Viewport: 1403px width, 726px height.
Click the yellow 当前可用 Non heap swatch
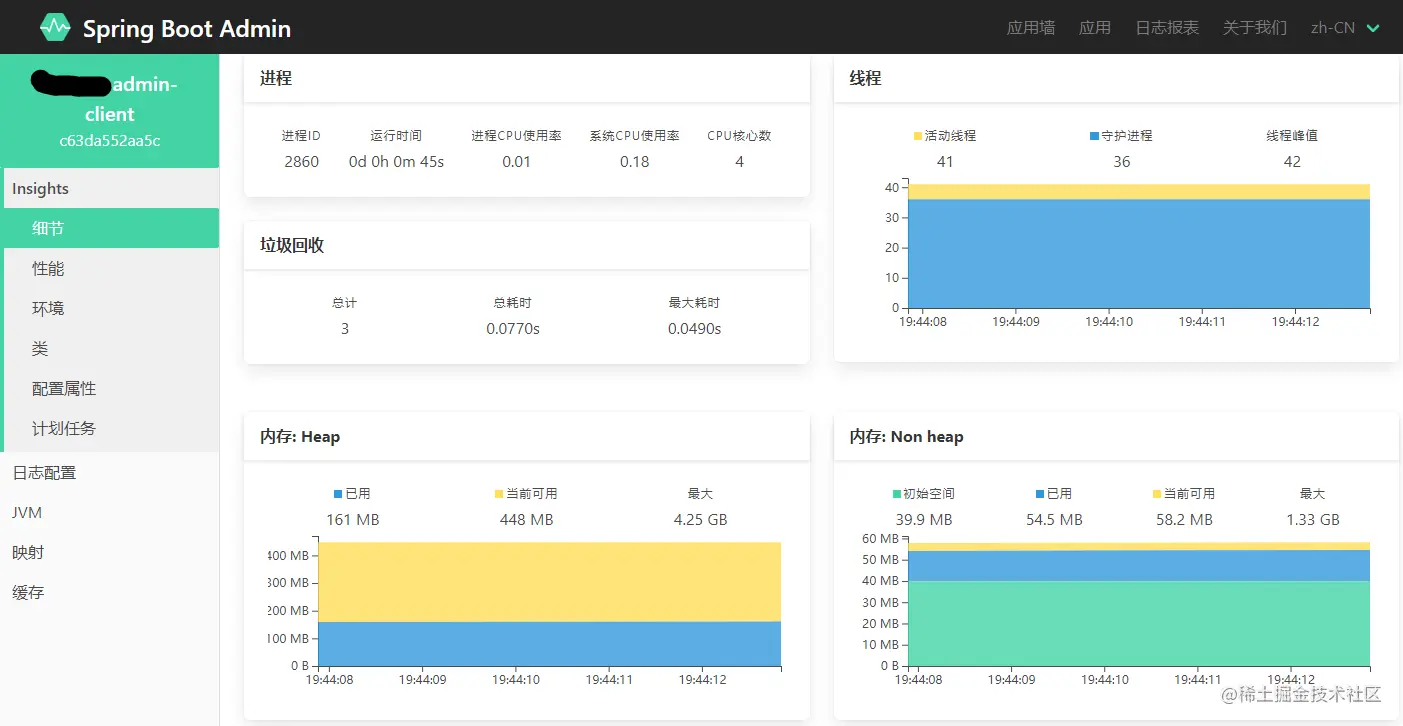click(1157, 494)
